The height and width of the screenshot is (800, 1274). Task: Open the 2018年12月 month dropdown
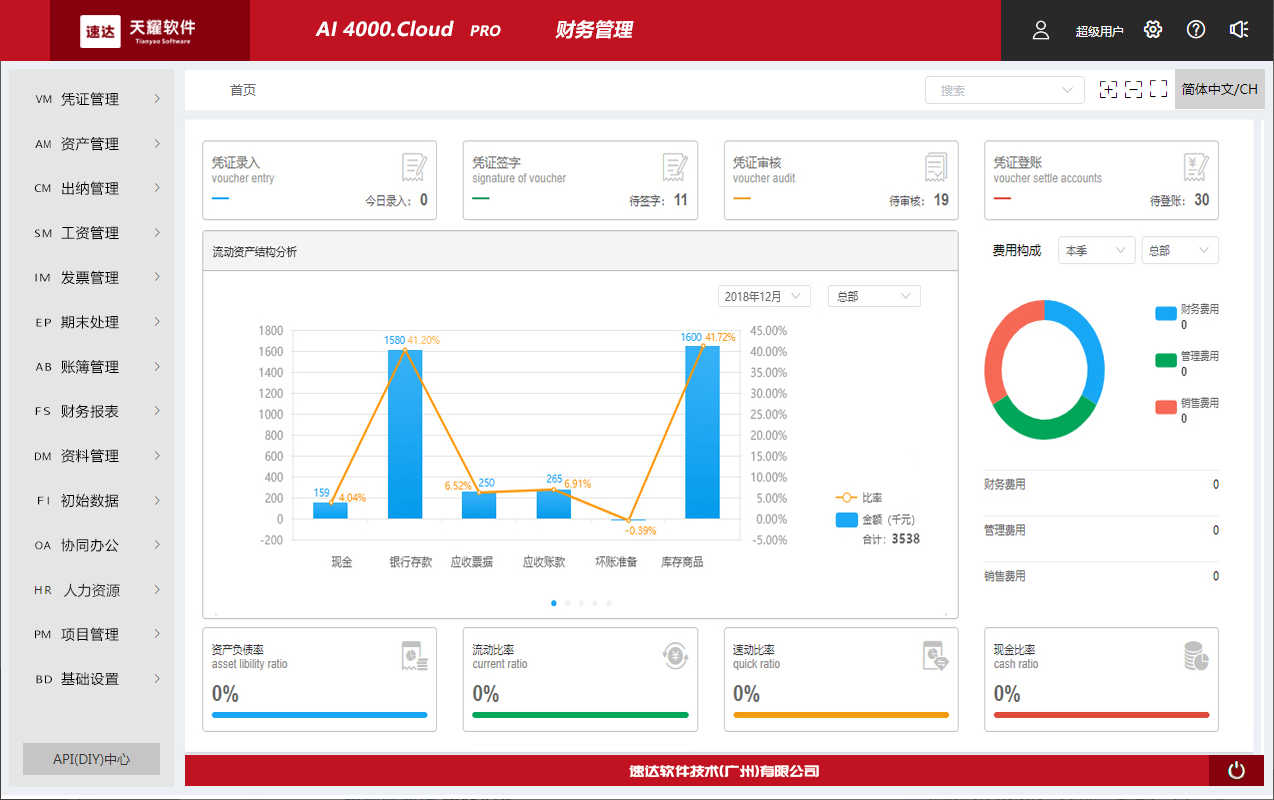pos(763,296)
